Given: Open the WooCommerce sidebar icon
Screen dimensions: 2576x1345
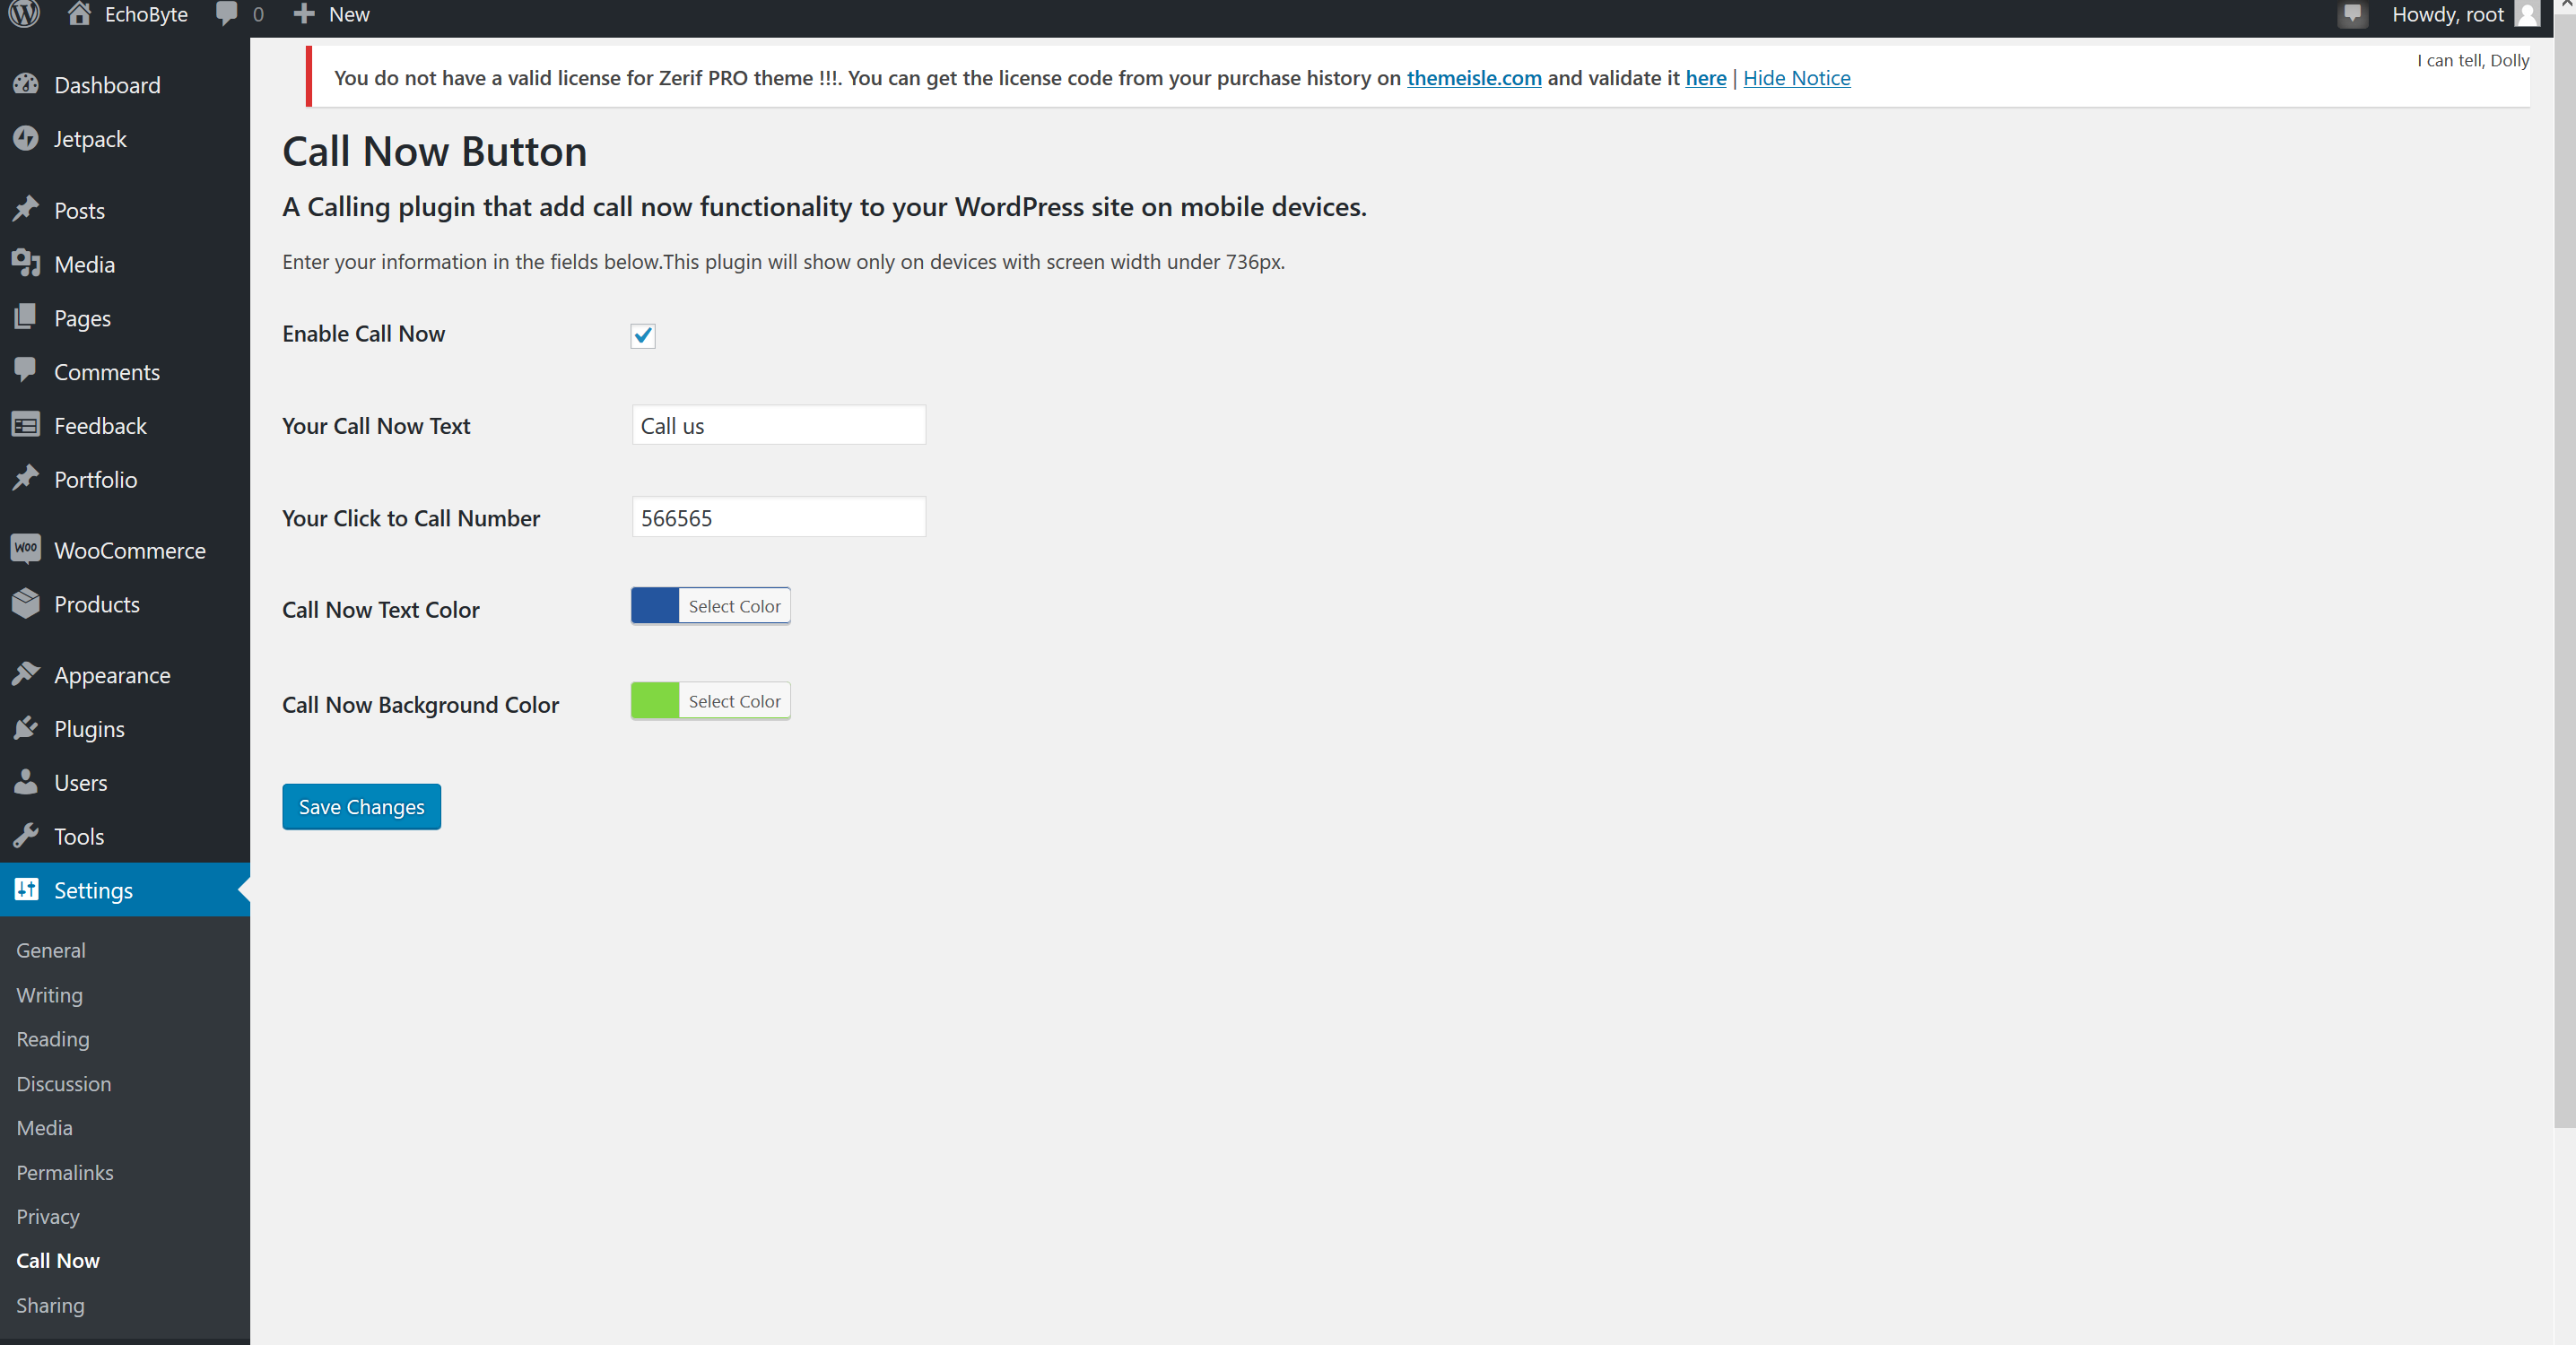Looking at the screenshot, I should [26, 549].
